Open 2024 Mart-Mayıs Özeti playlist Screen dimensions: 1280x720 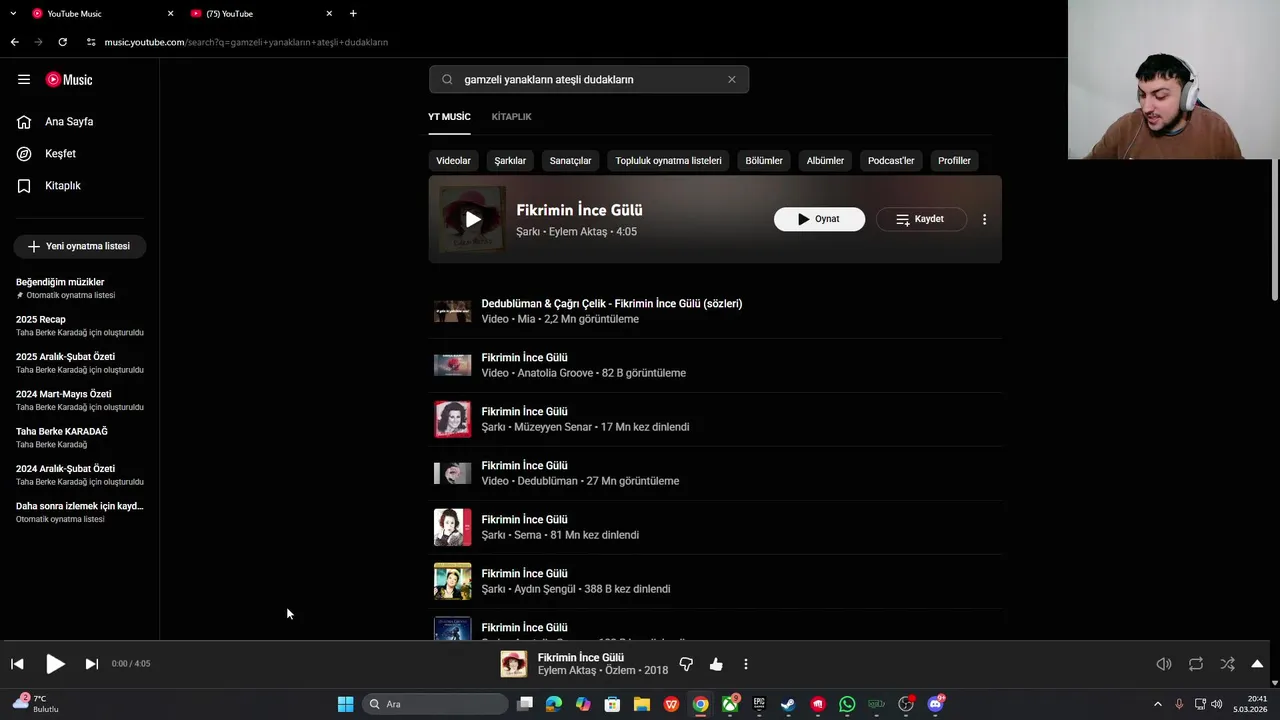[80, 400]
